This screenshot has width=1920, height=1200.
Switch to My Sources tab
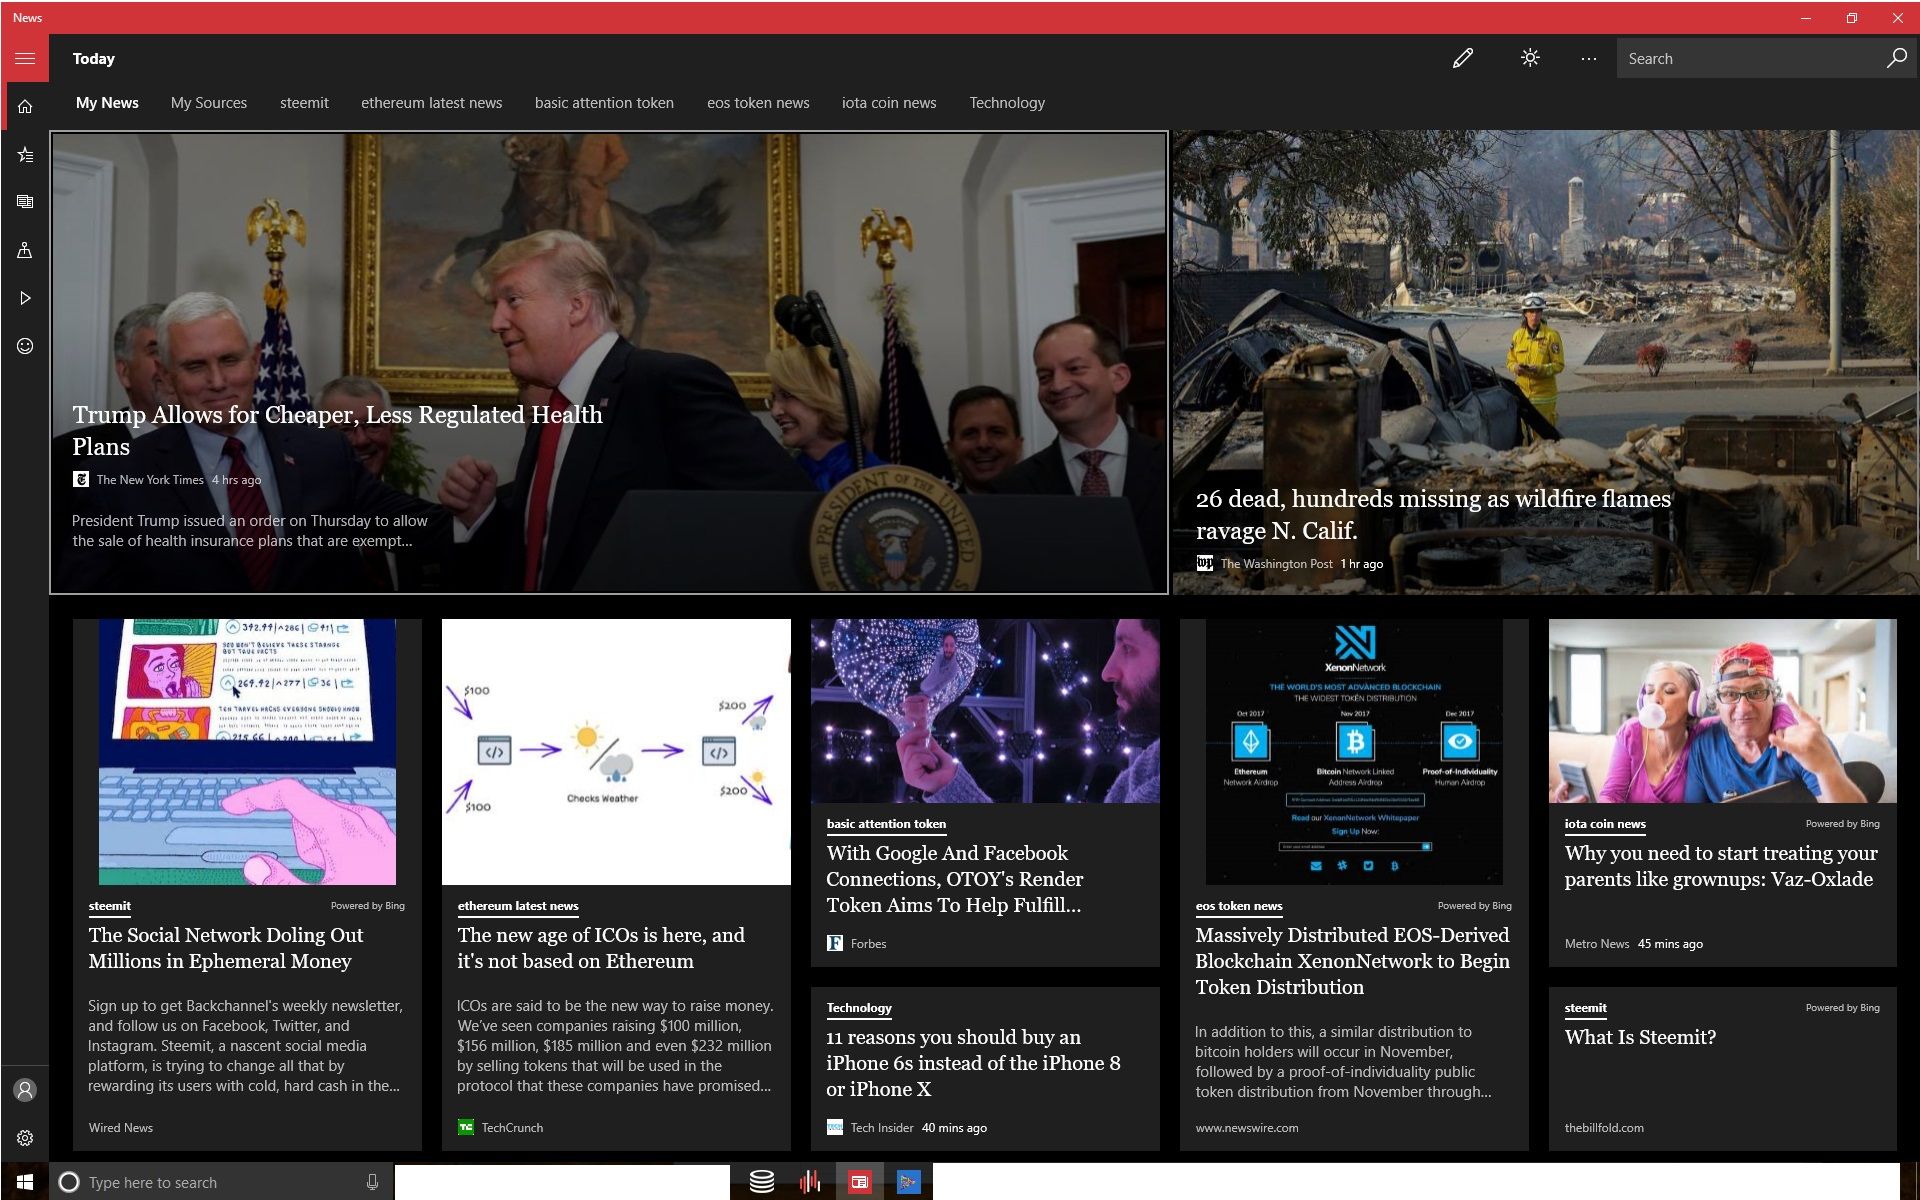pos(209,103)
